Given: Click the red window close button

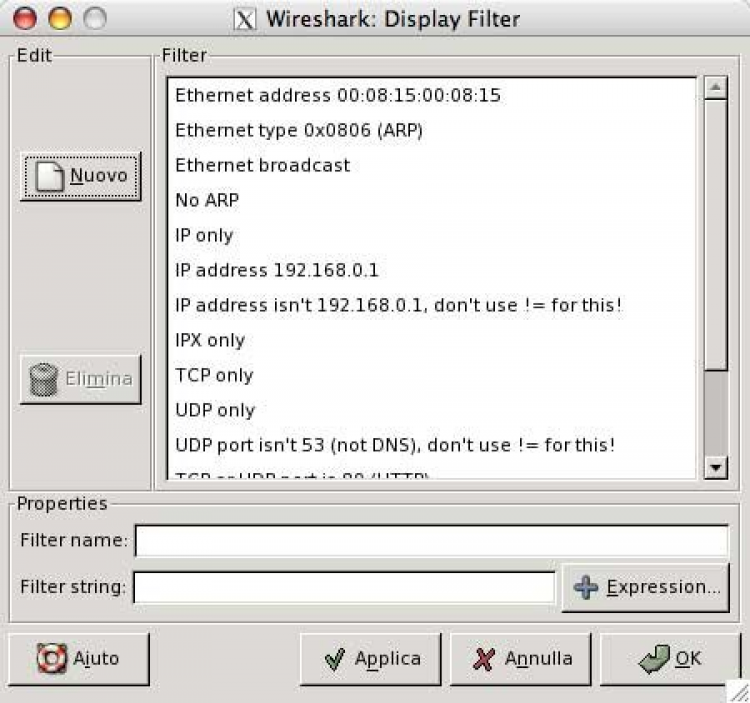Looking at the screenshot, I should coord(24,18).
